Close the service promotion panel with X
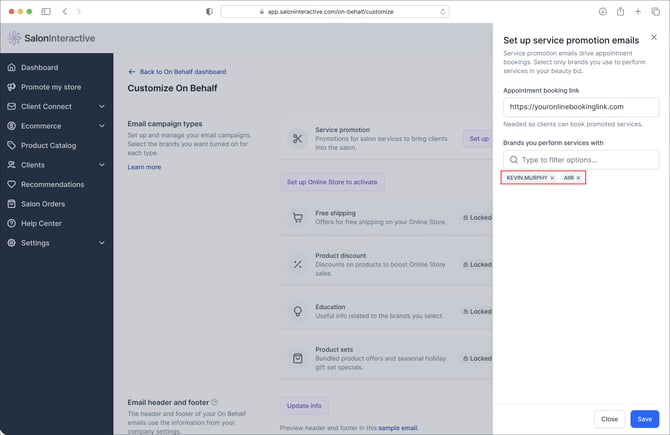Image resolution: width=670 pixels, height=435 pixels. (654, 38)
